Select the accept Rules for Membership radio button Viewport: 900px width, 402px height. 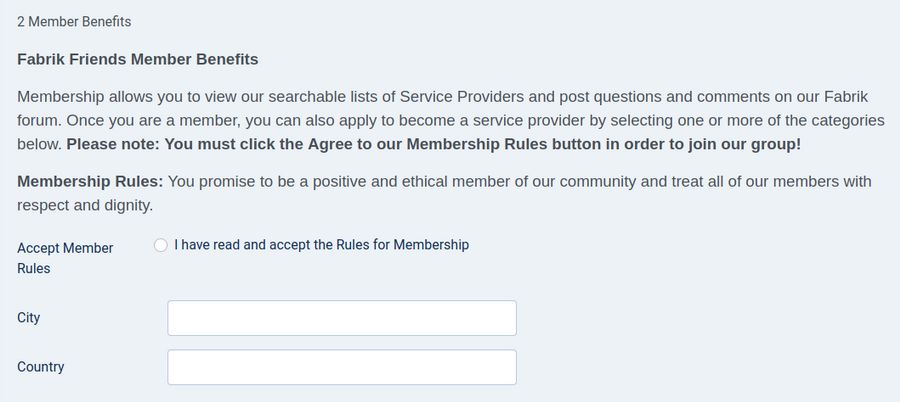[x=161, y=245]
